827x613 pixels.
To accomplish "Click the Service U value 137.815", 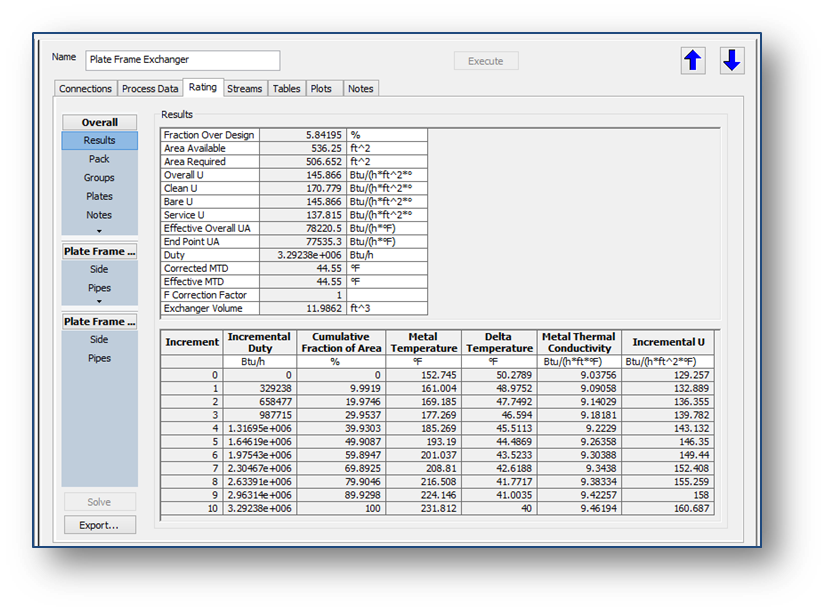I will 303,215.
